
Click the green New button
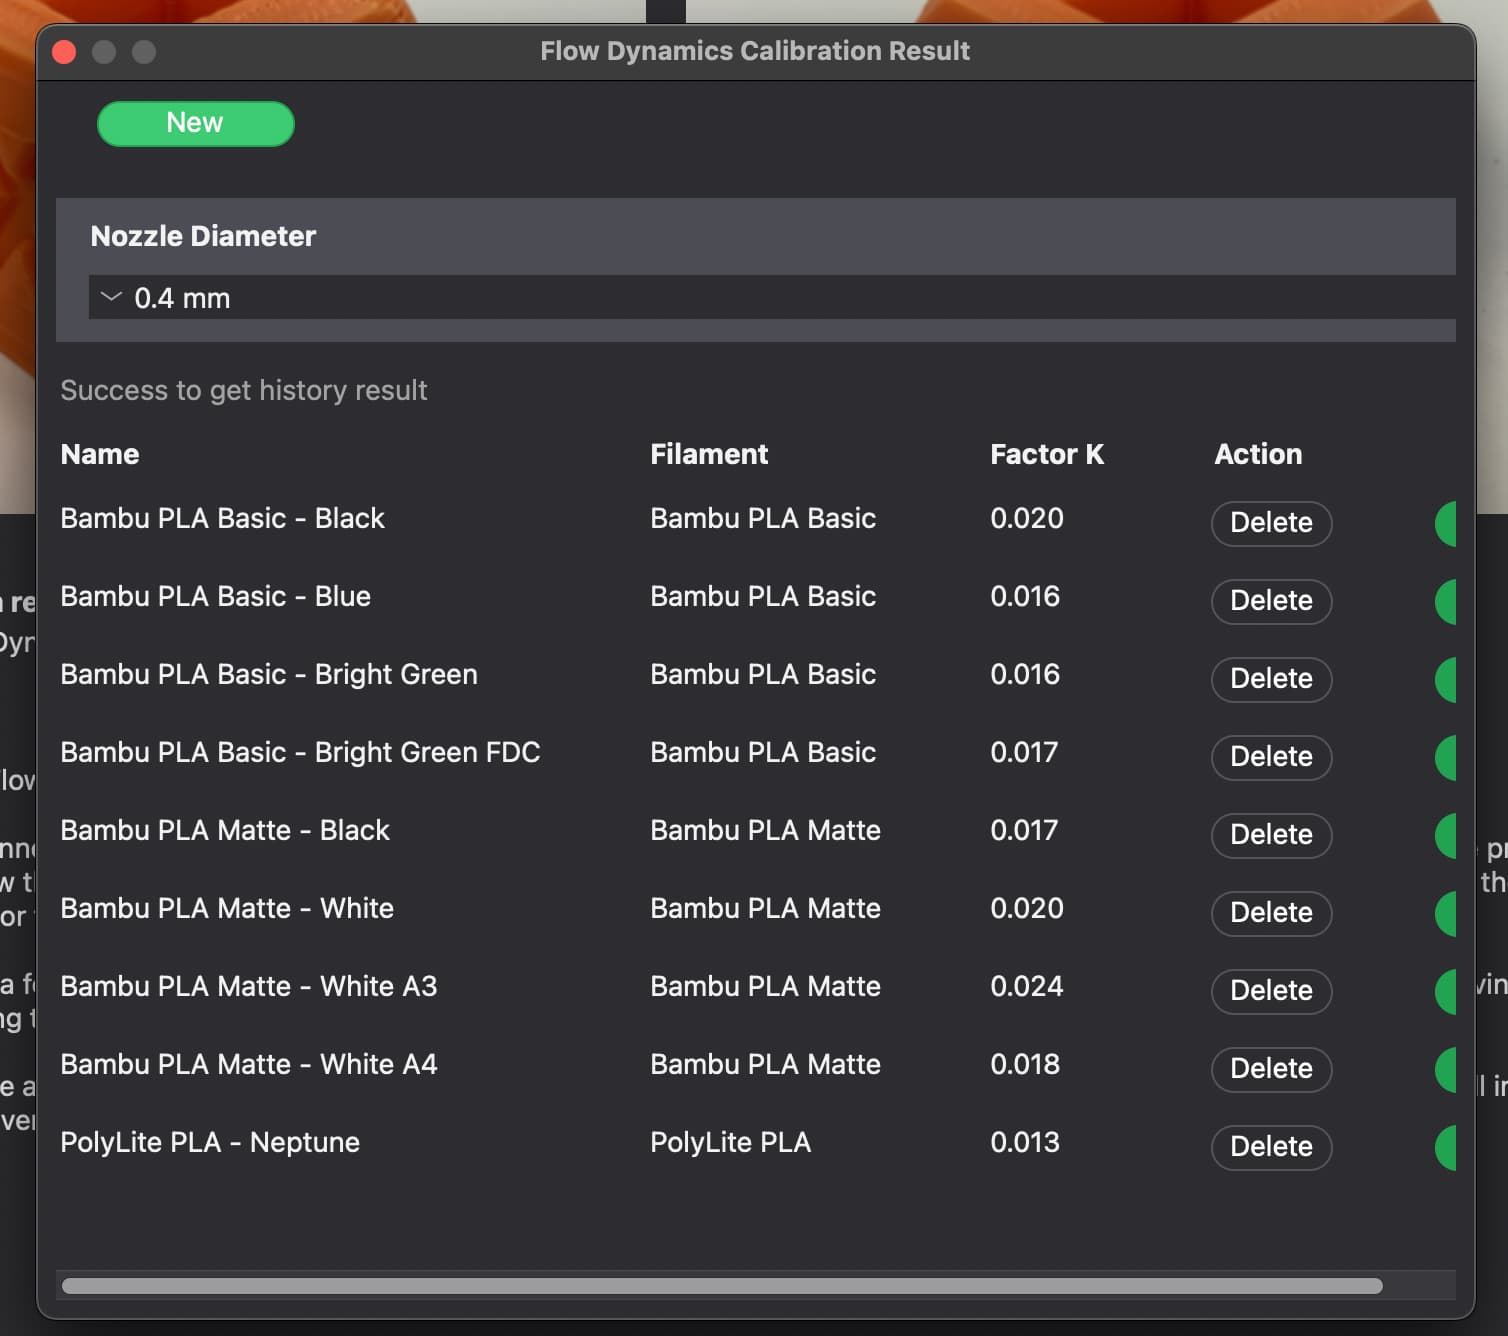195,123
